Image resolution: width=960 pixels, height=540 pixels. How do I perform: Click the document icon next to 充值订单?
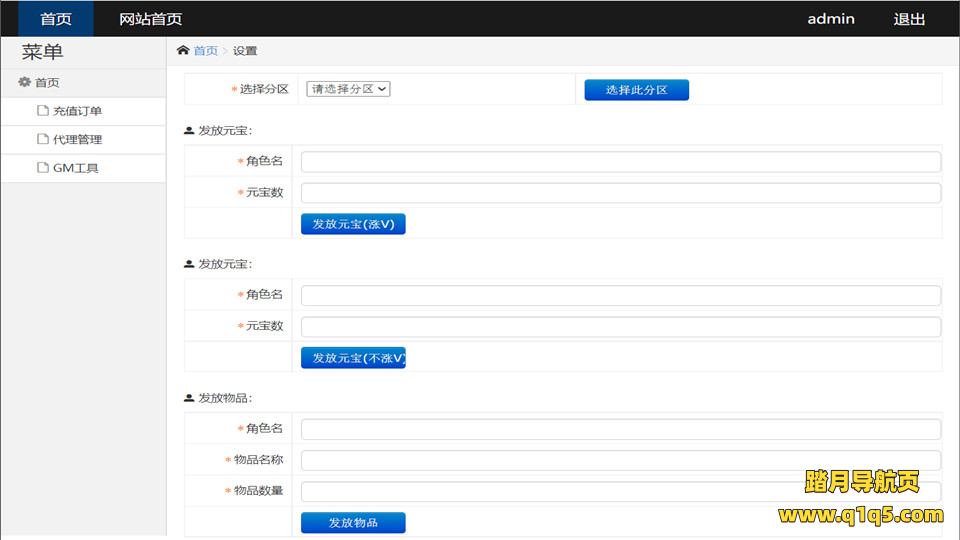[43, 111]
